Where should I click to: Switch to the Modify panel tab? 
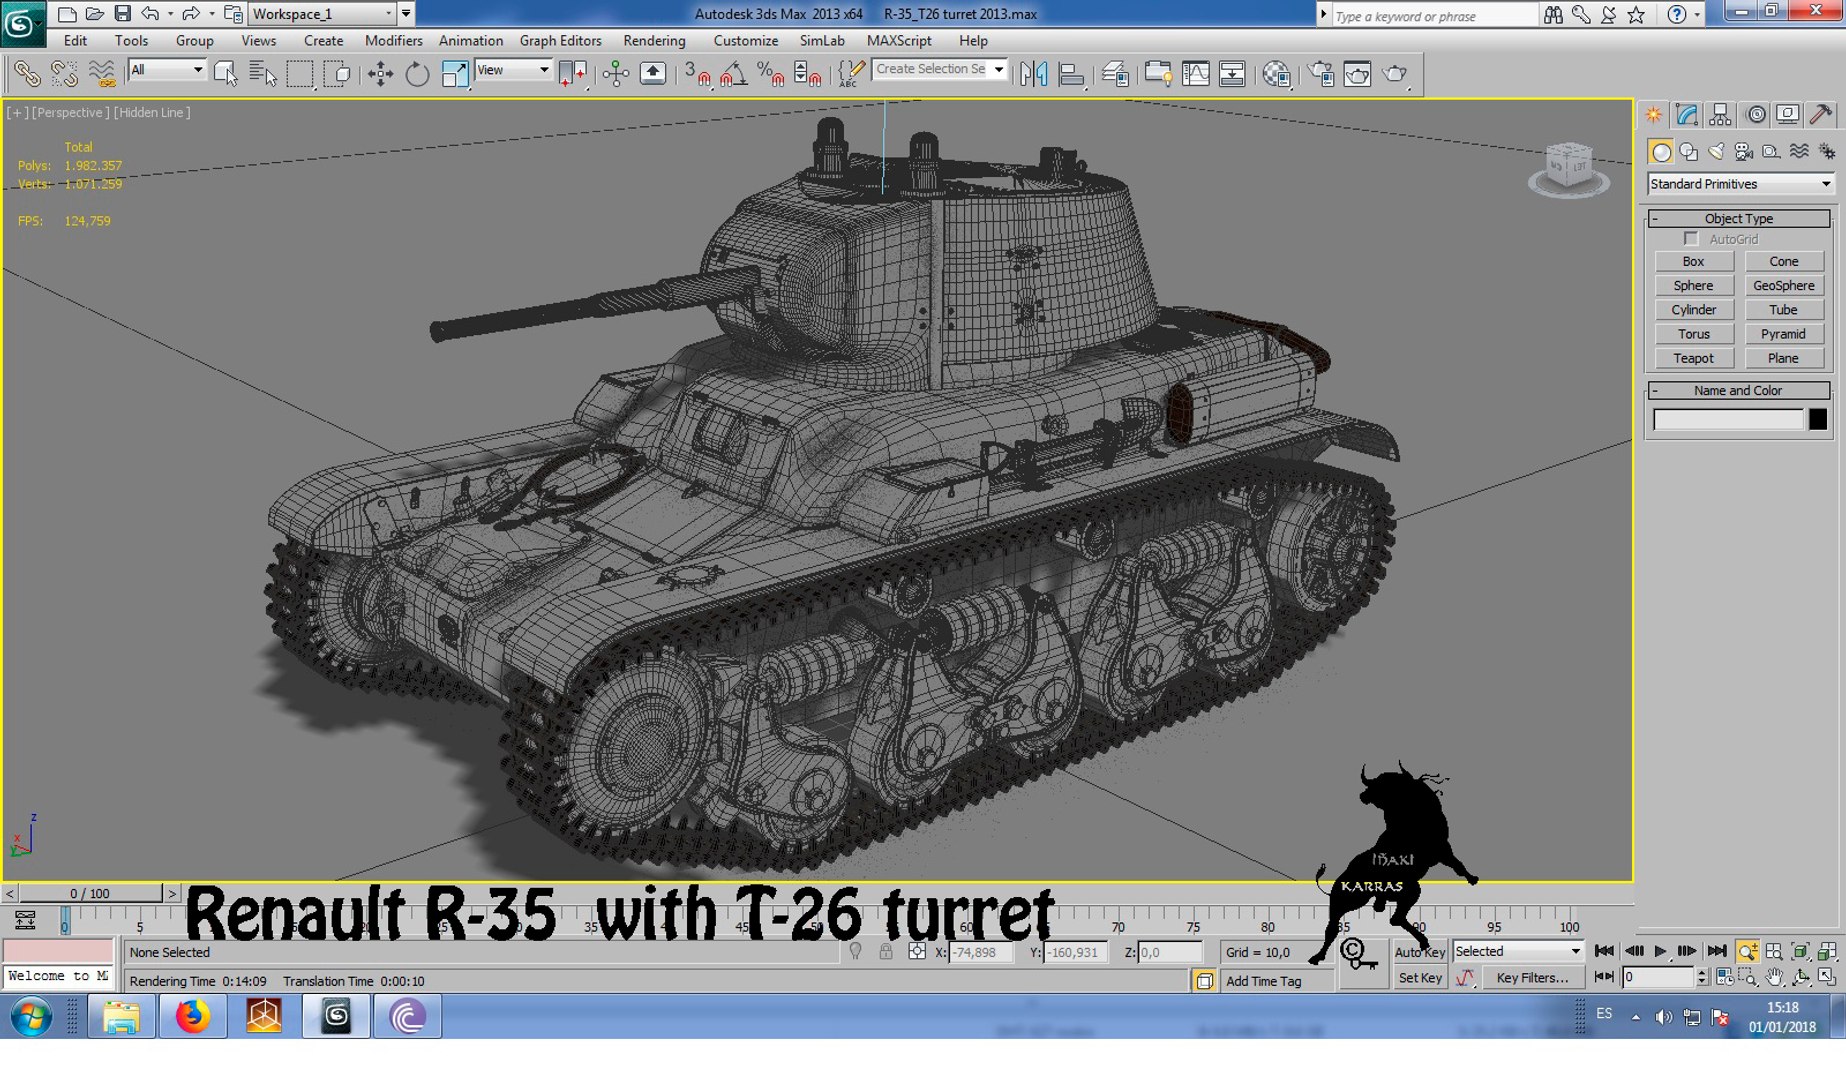pyautogui.click(x=1687, y=114)
